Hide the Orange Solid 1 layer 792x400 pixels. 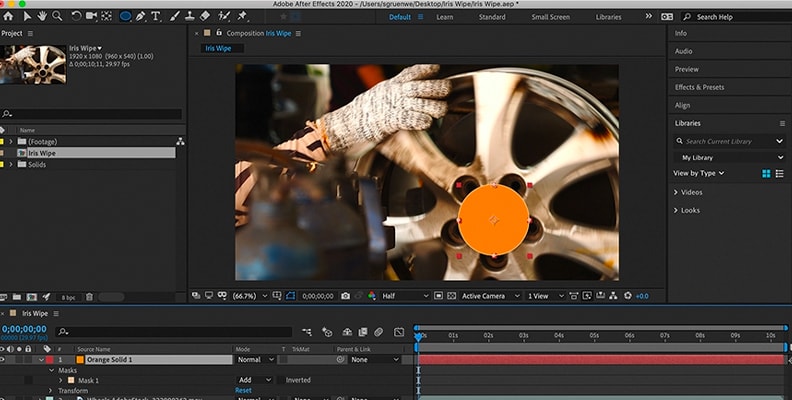click(4, 359)
